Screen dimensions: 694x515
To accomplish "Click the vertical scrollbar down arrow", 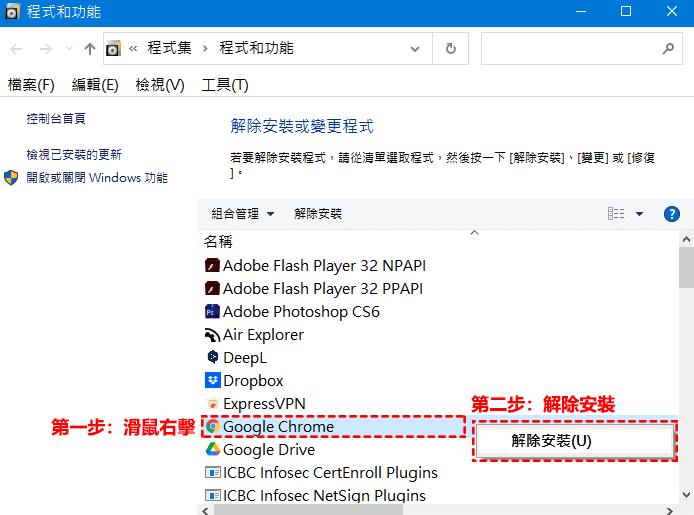I will 686,495.
